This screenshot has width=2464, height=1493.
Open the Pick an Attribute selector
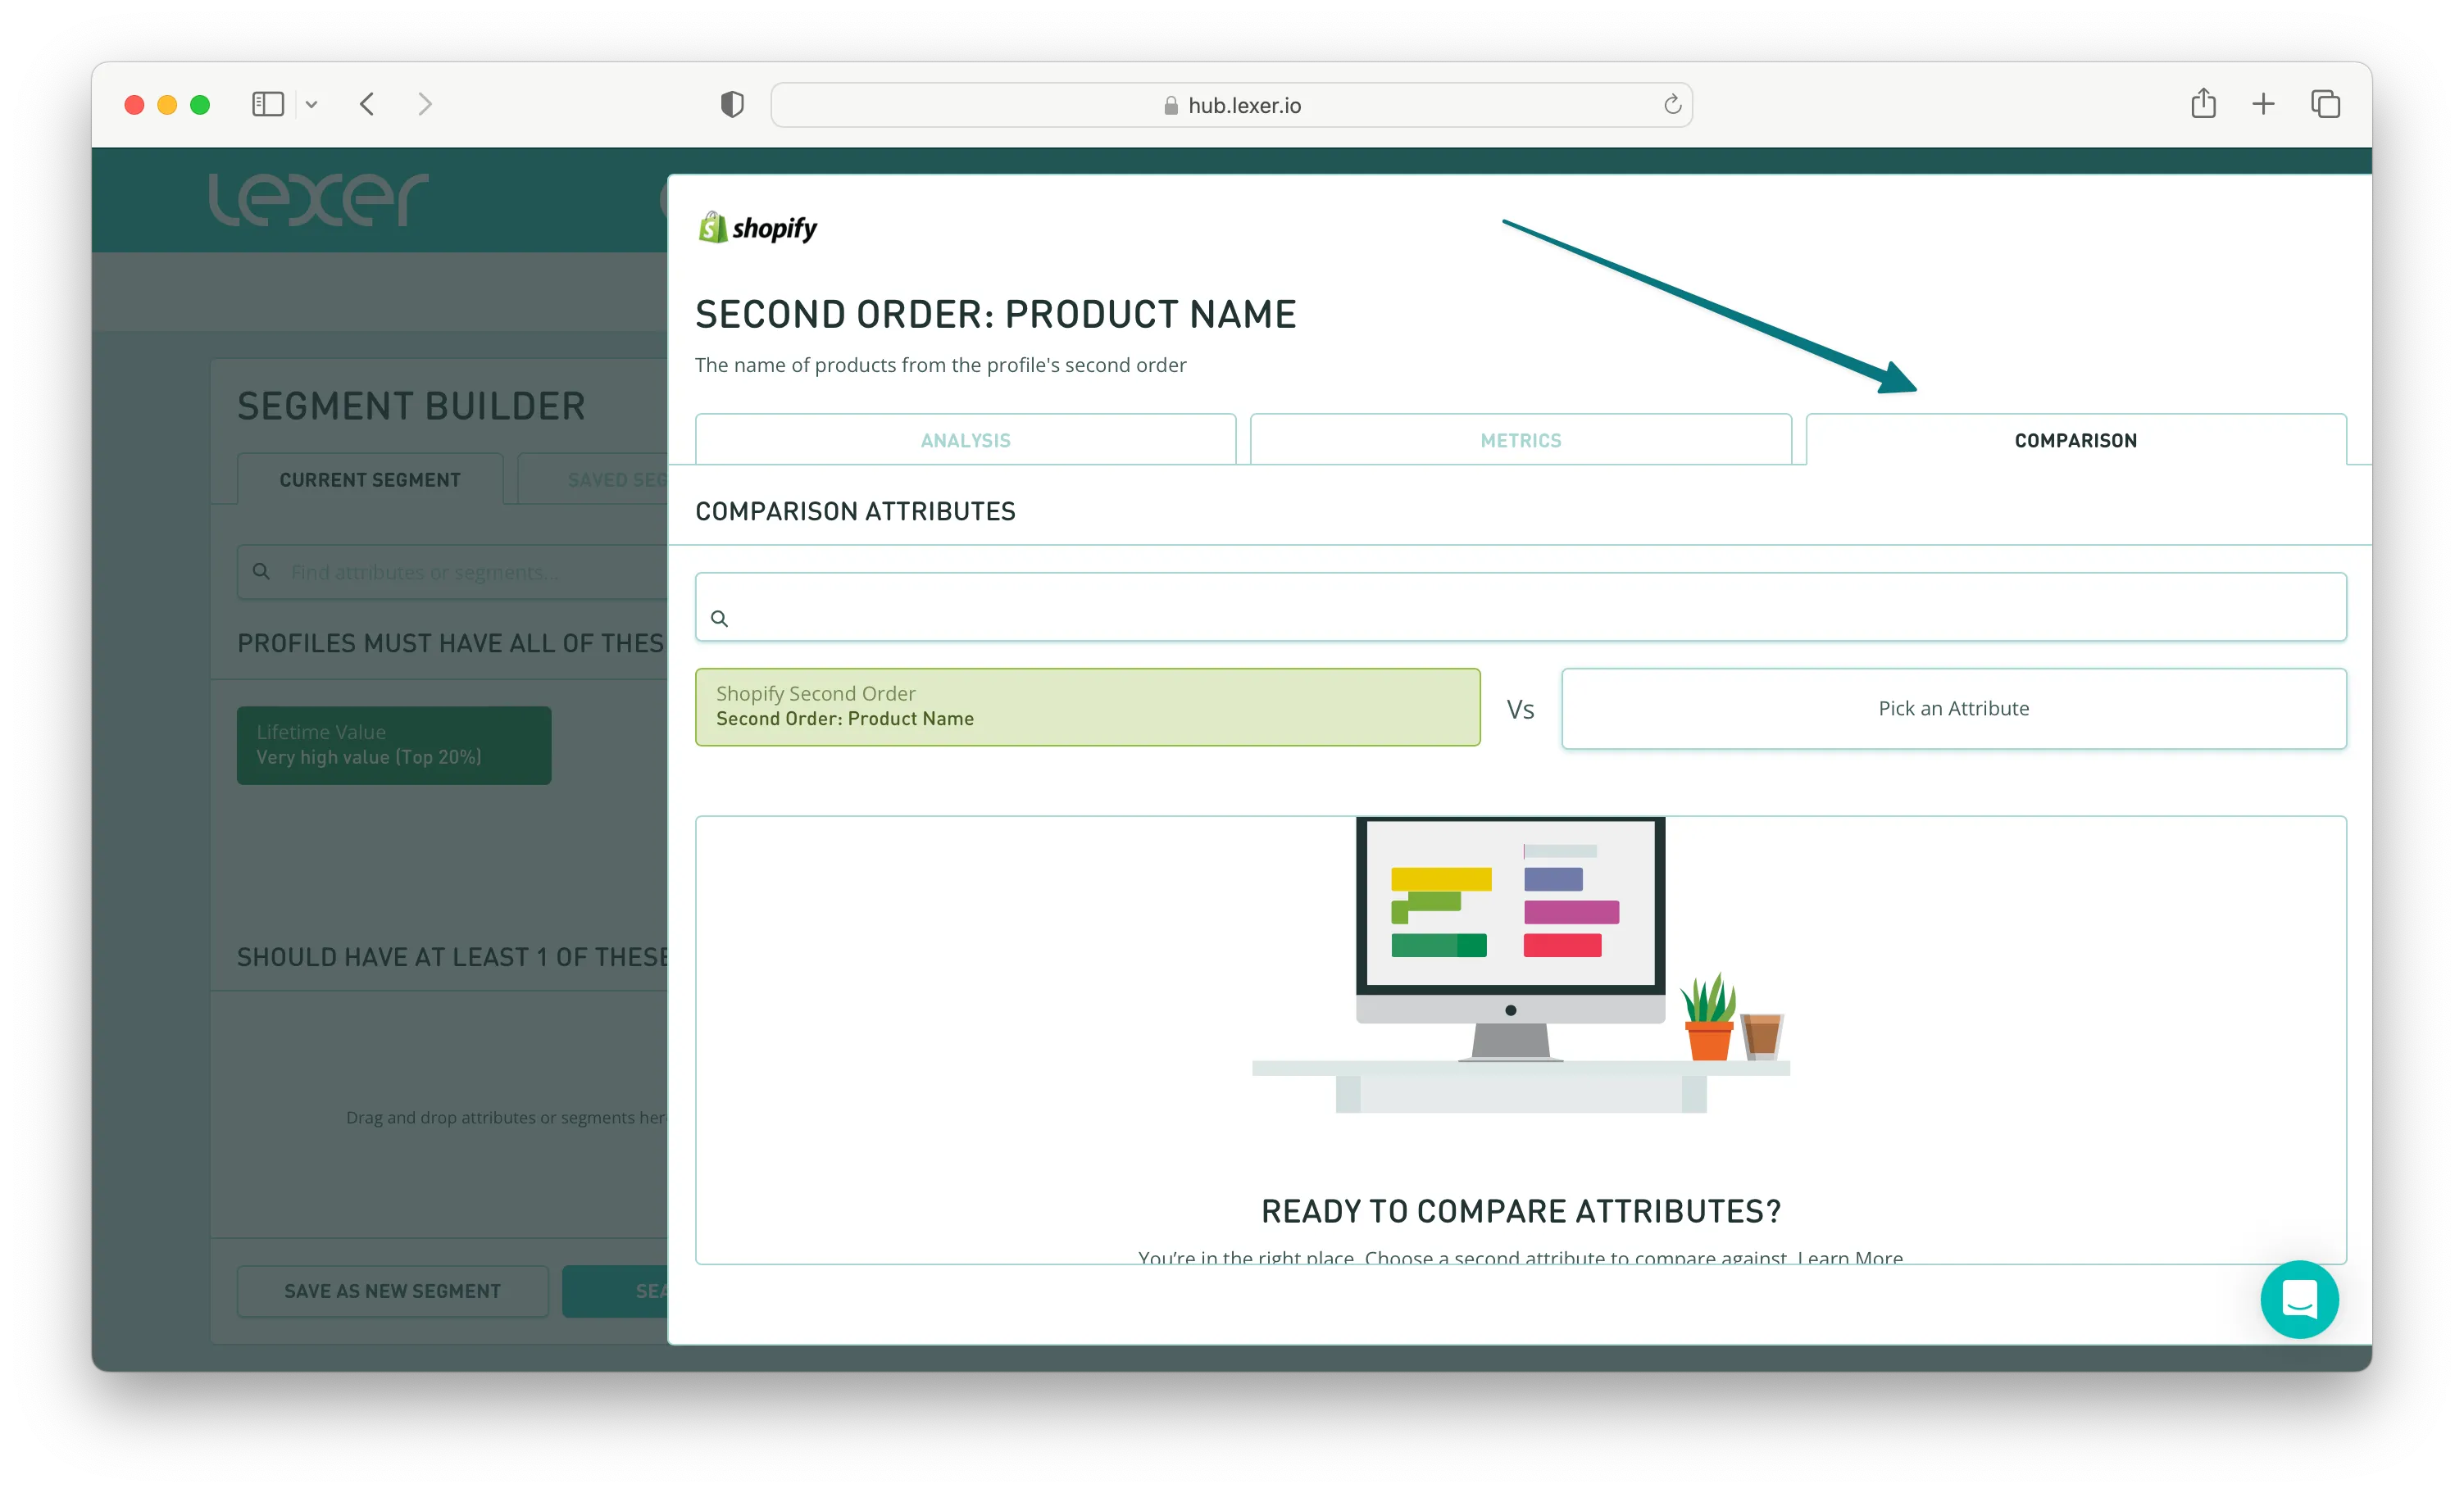[x=1953, y=708]
